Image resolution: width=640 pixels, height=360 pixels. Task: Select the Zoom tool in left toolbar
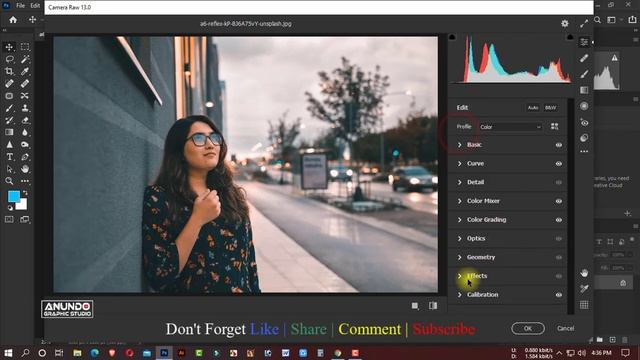point(9,181)
